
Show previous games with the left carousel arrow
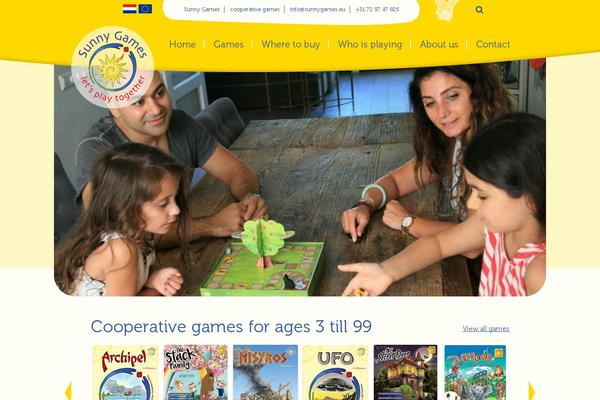tap(68, 391)
